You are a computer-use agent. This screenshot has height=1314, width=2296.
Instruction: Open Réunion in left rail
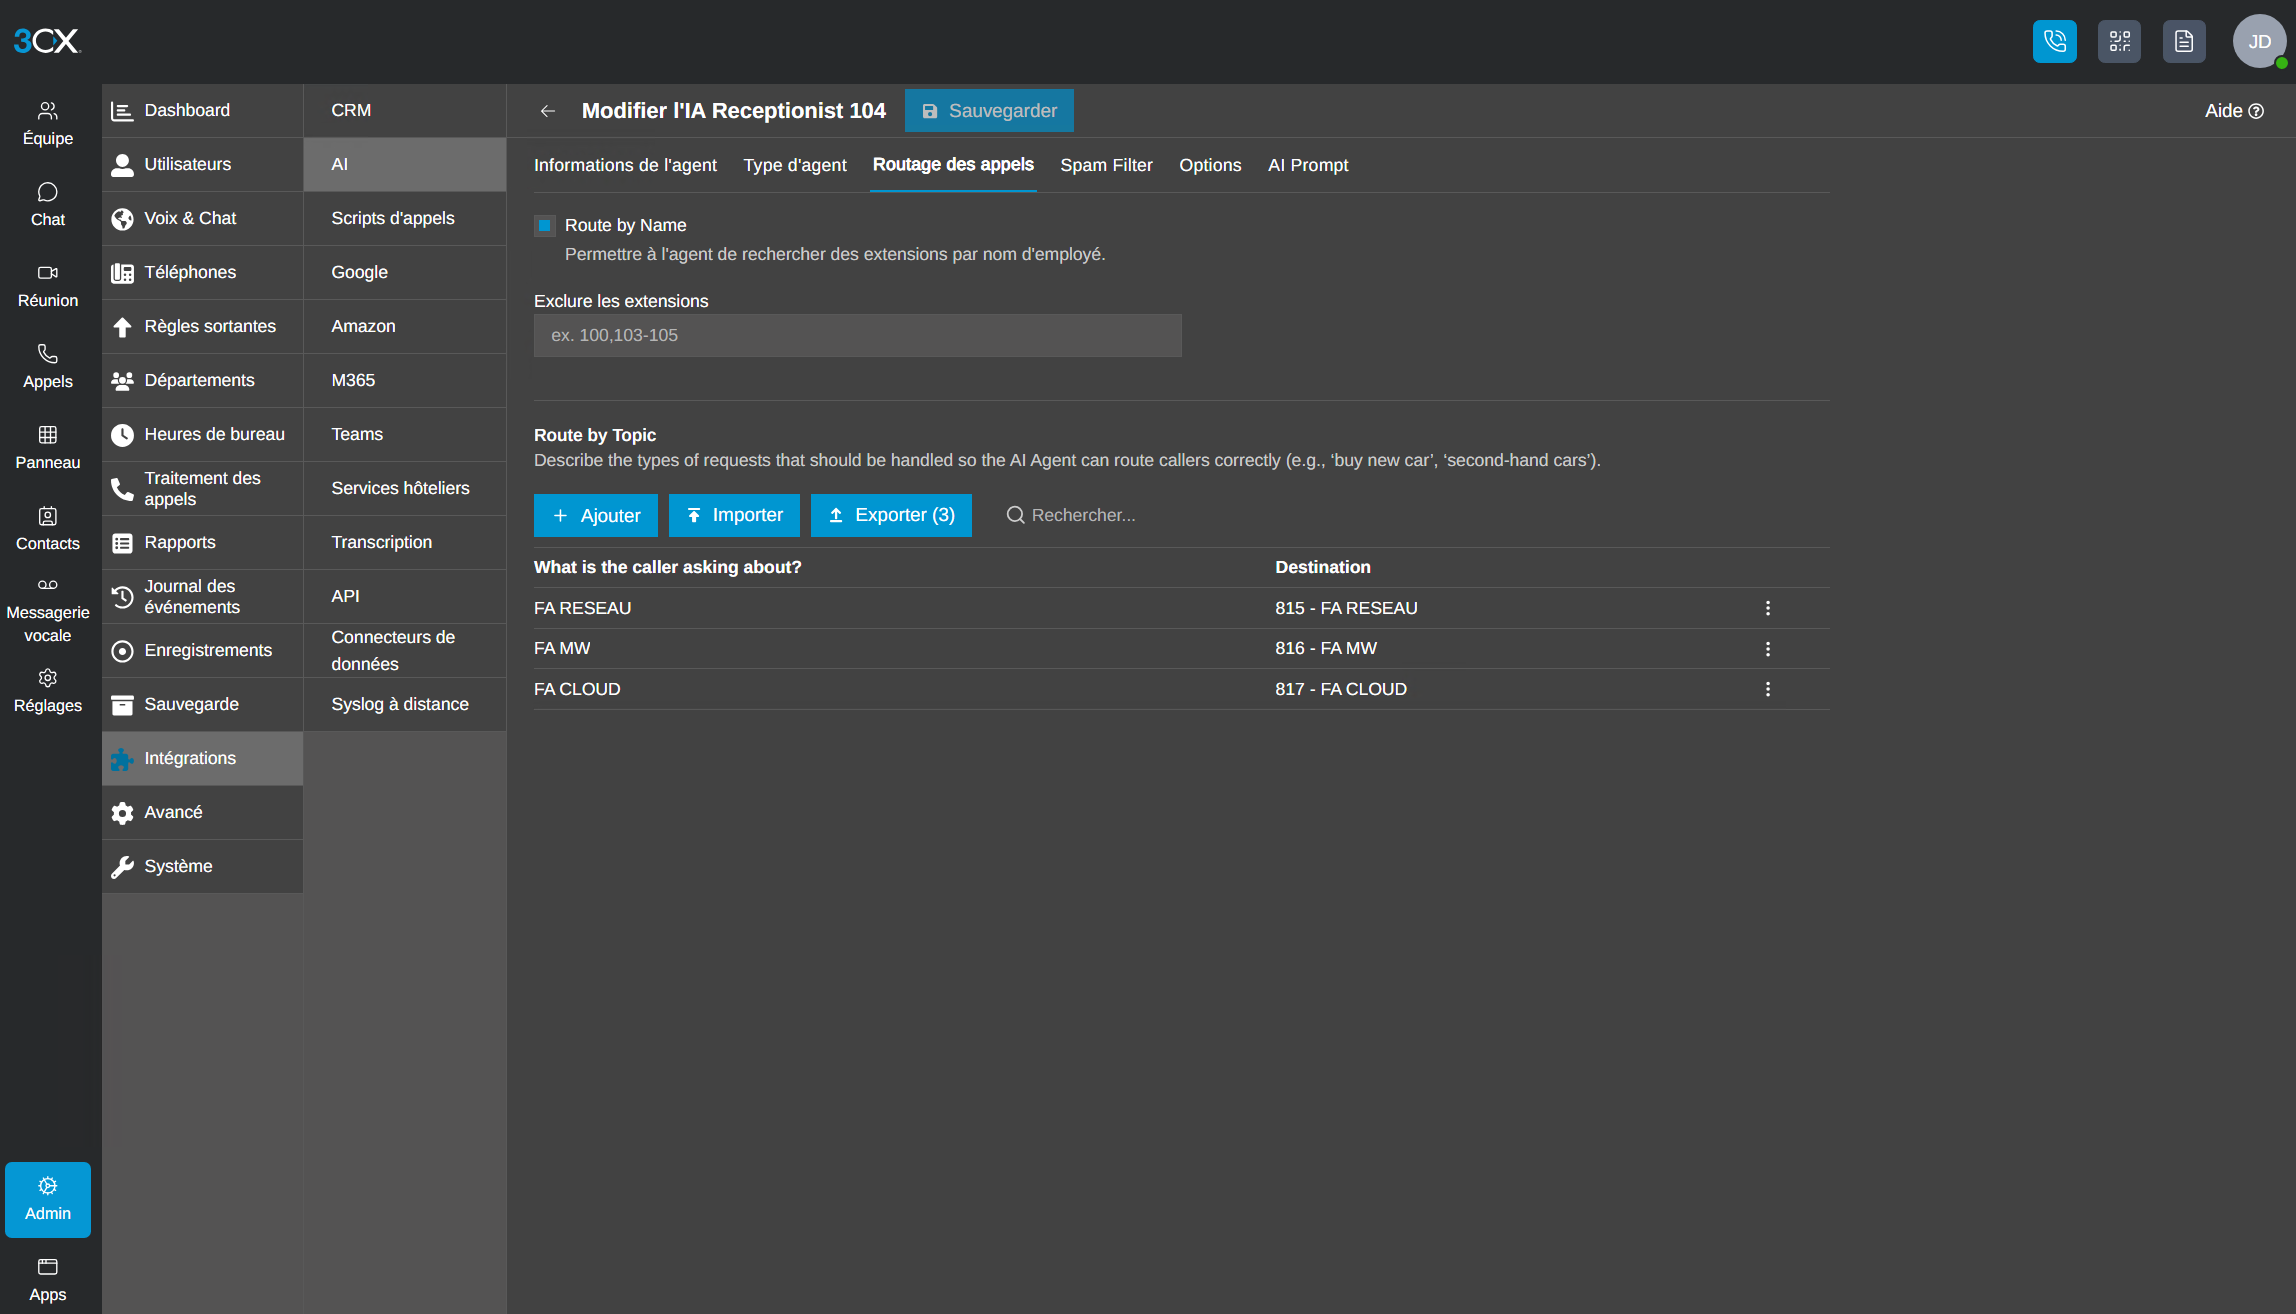(48, 286)
